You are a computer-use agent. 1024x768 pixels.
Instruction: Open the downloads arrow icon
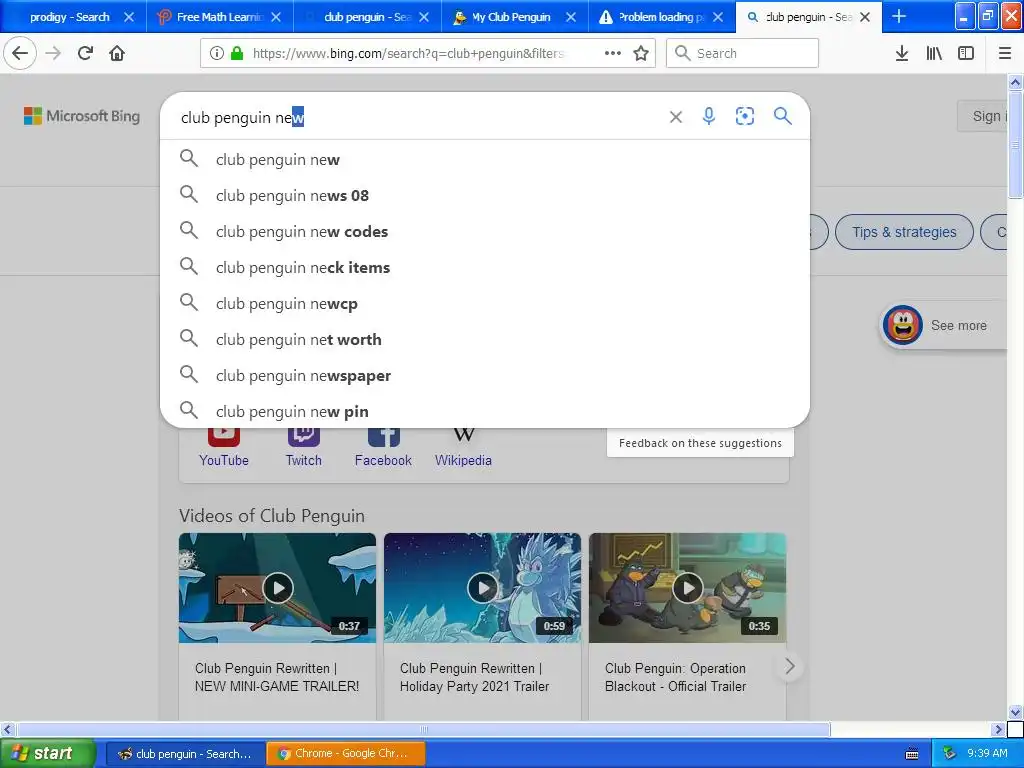(x=902, y=54)
